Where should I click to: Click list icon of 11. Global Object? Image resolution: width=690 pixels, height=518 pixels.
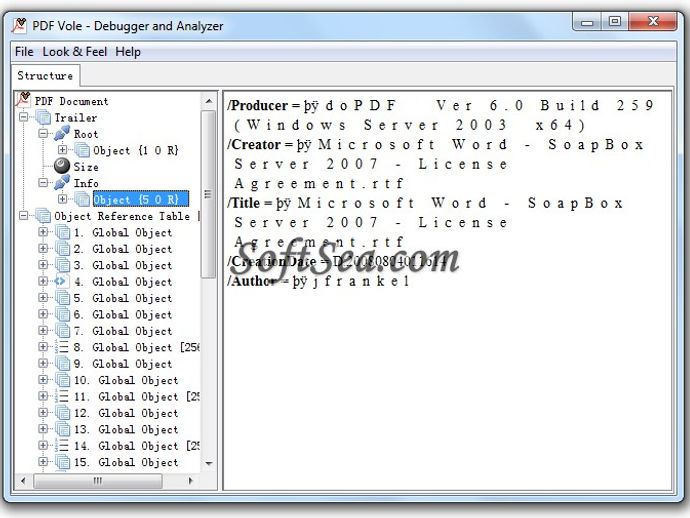pos(62,396)
